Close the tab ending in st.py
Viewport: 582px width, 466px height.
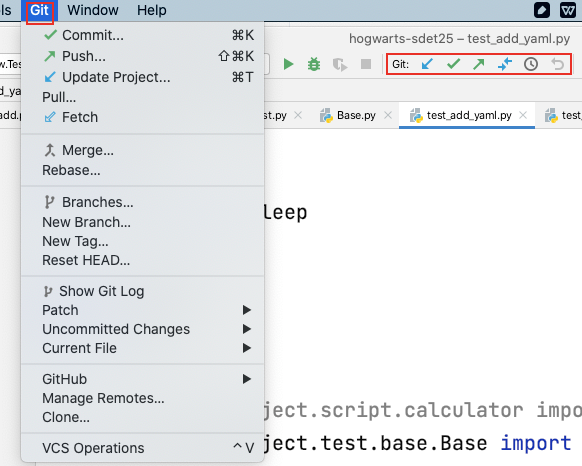pos(298,115)
